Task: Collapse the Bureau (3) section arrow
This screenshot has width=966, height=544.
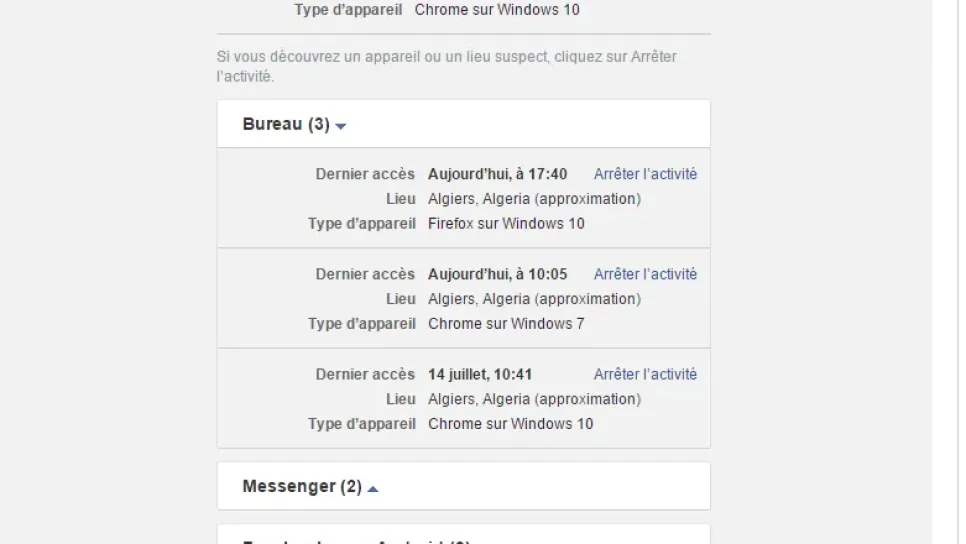Action: click(341, 126)
